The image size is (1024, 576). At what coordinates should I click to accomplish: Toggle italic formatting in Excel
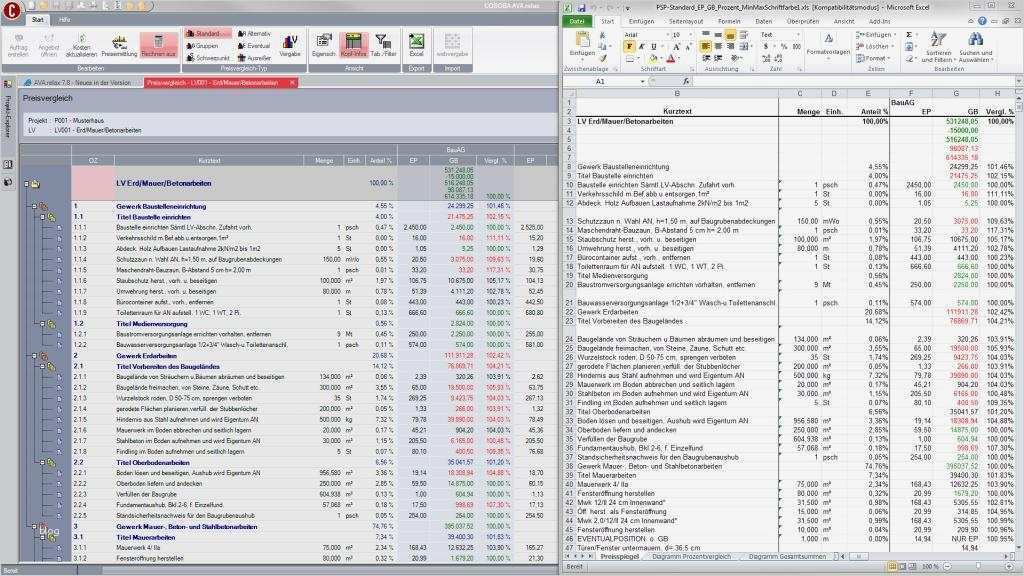pos(642,46)
